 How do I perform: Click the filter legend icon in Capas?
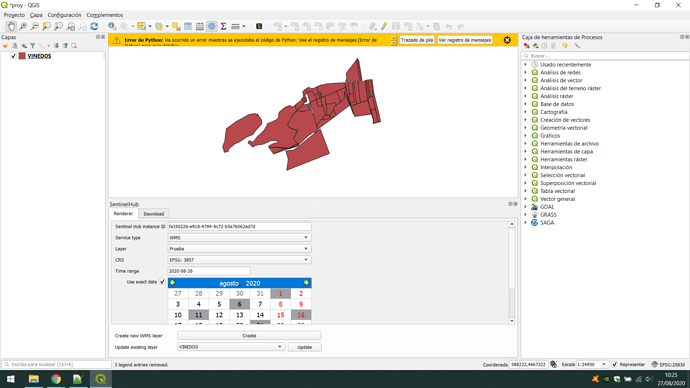click(33, 46)
